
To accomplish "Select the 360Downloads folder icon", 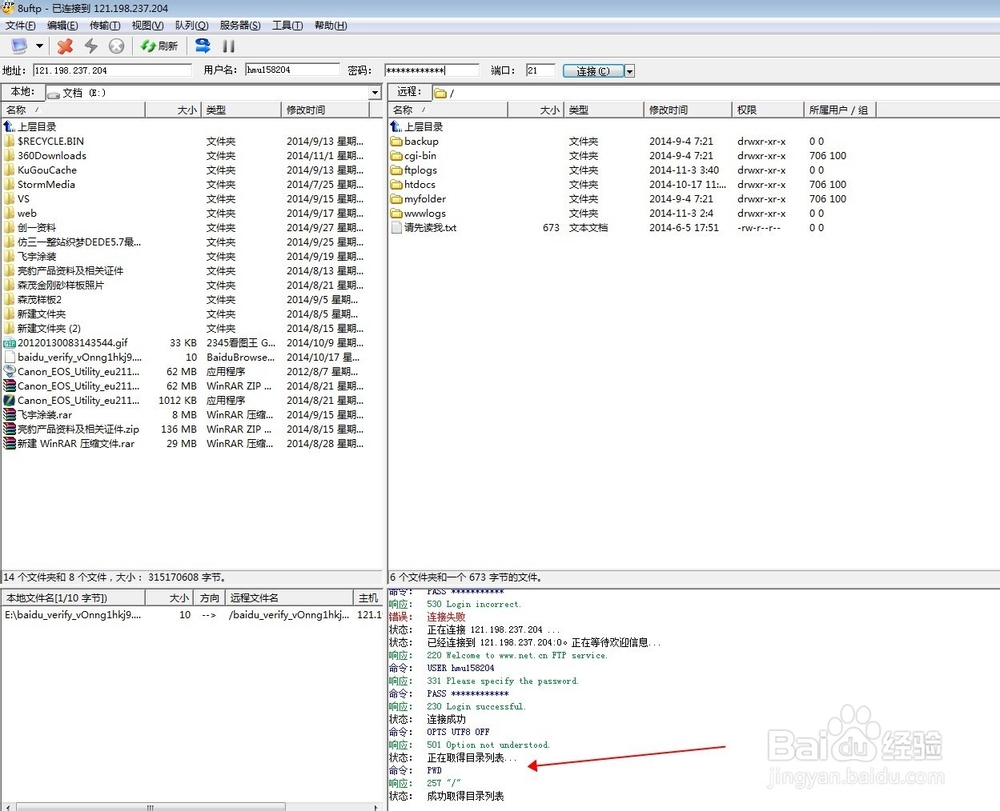I will pyautogui.click(x=9, y=156).
